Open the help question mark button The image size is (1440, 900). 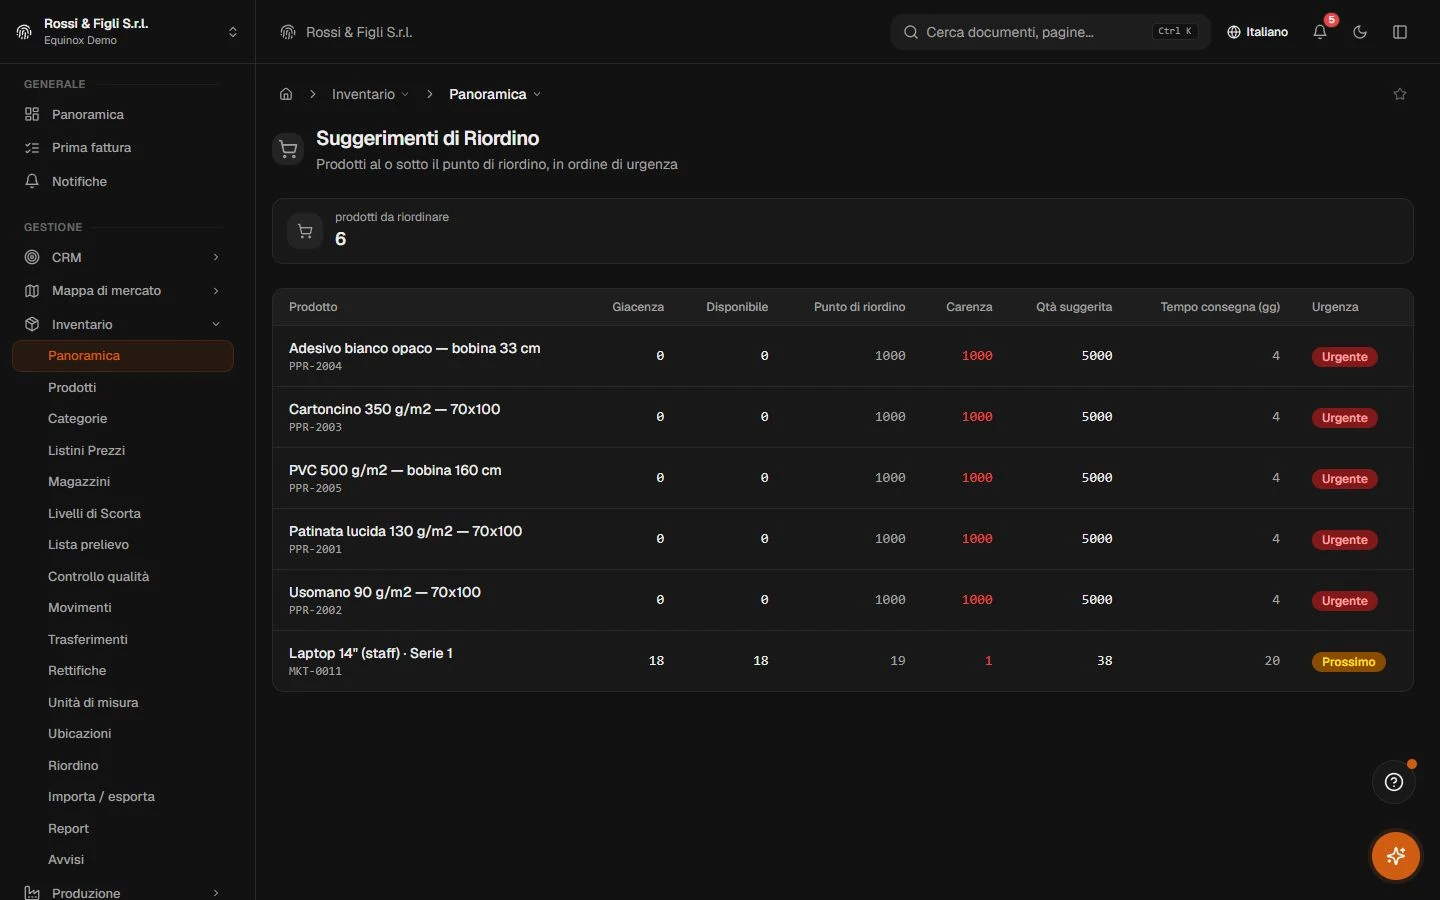(x=1394, y=782)
